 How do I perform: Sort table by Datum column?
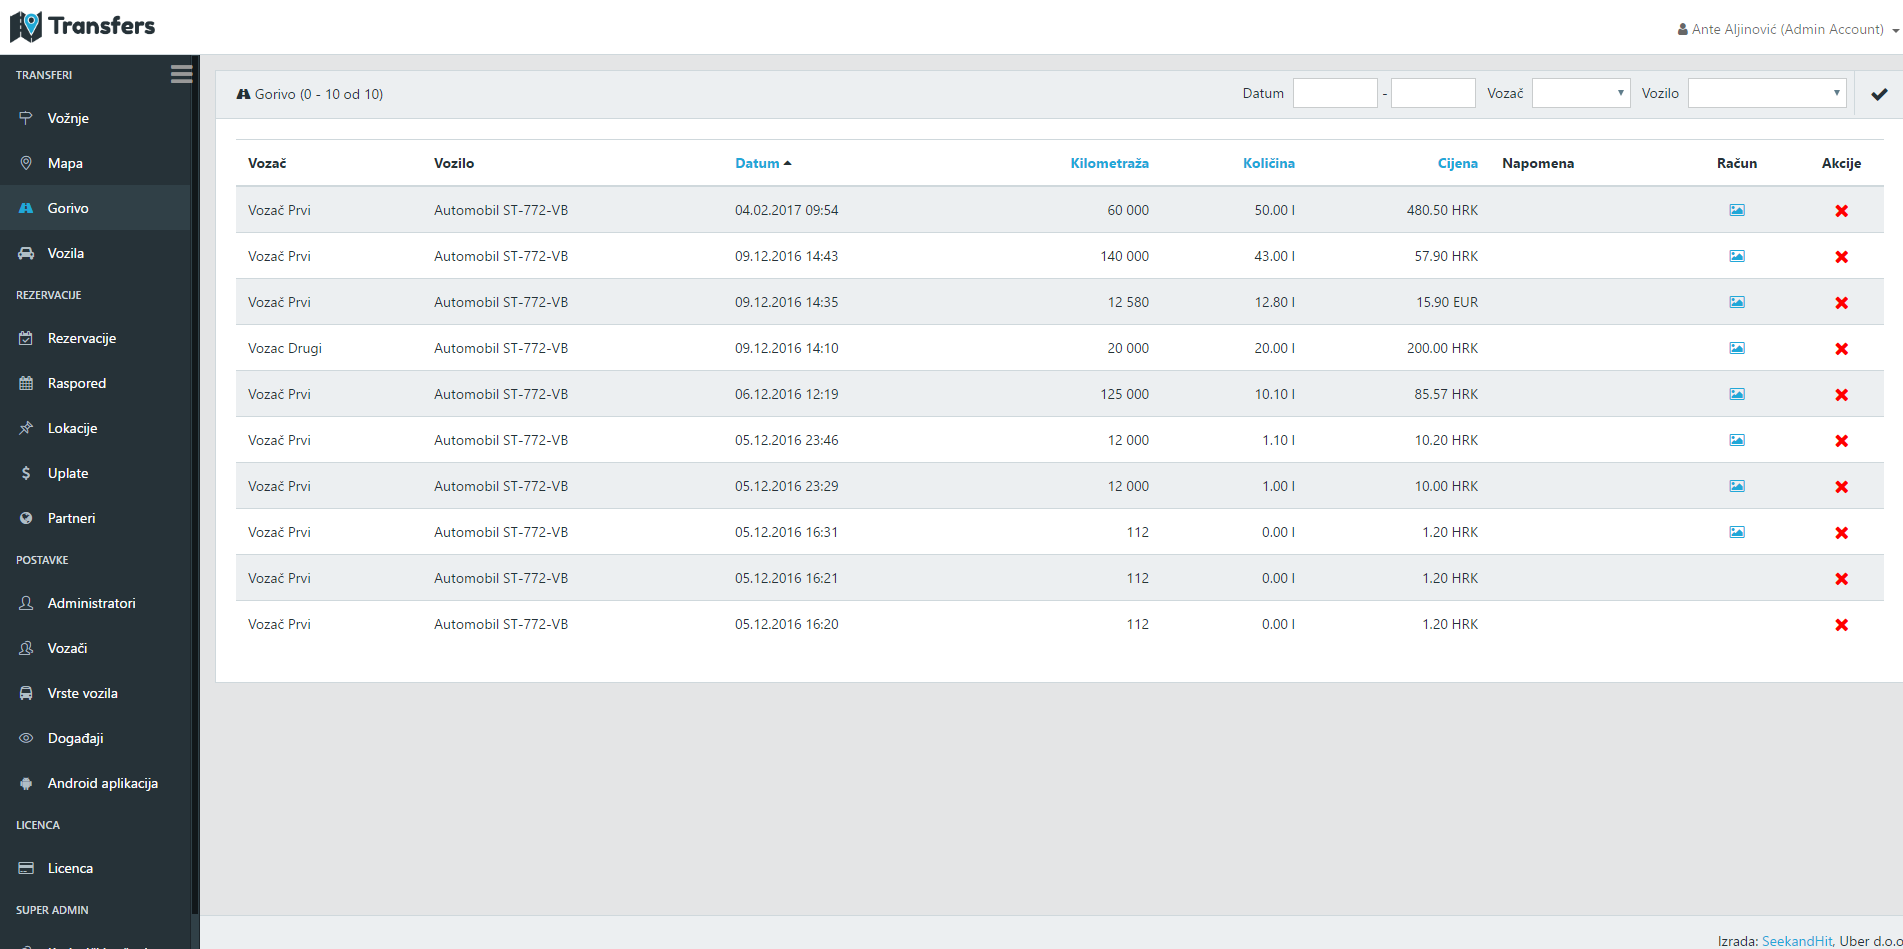(757, 163)
